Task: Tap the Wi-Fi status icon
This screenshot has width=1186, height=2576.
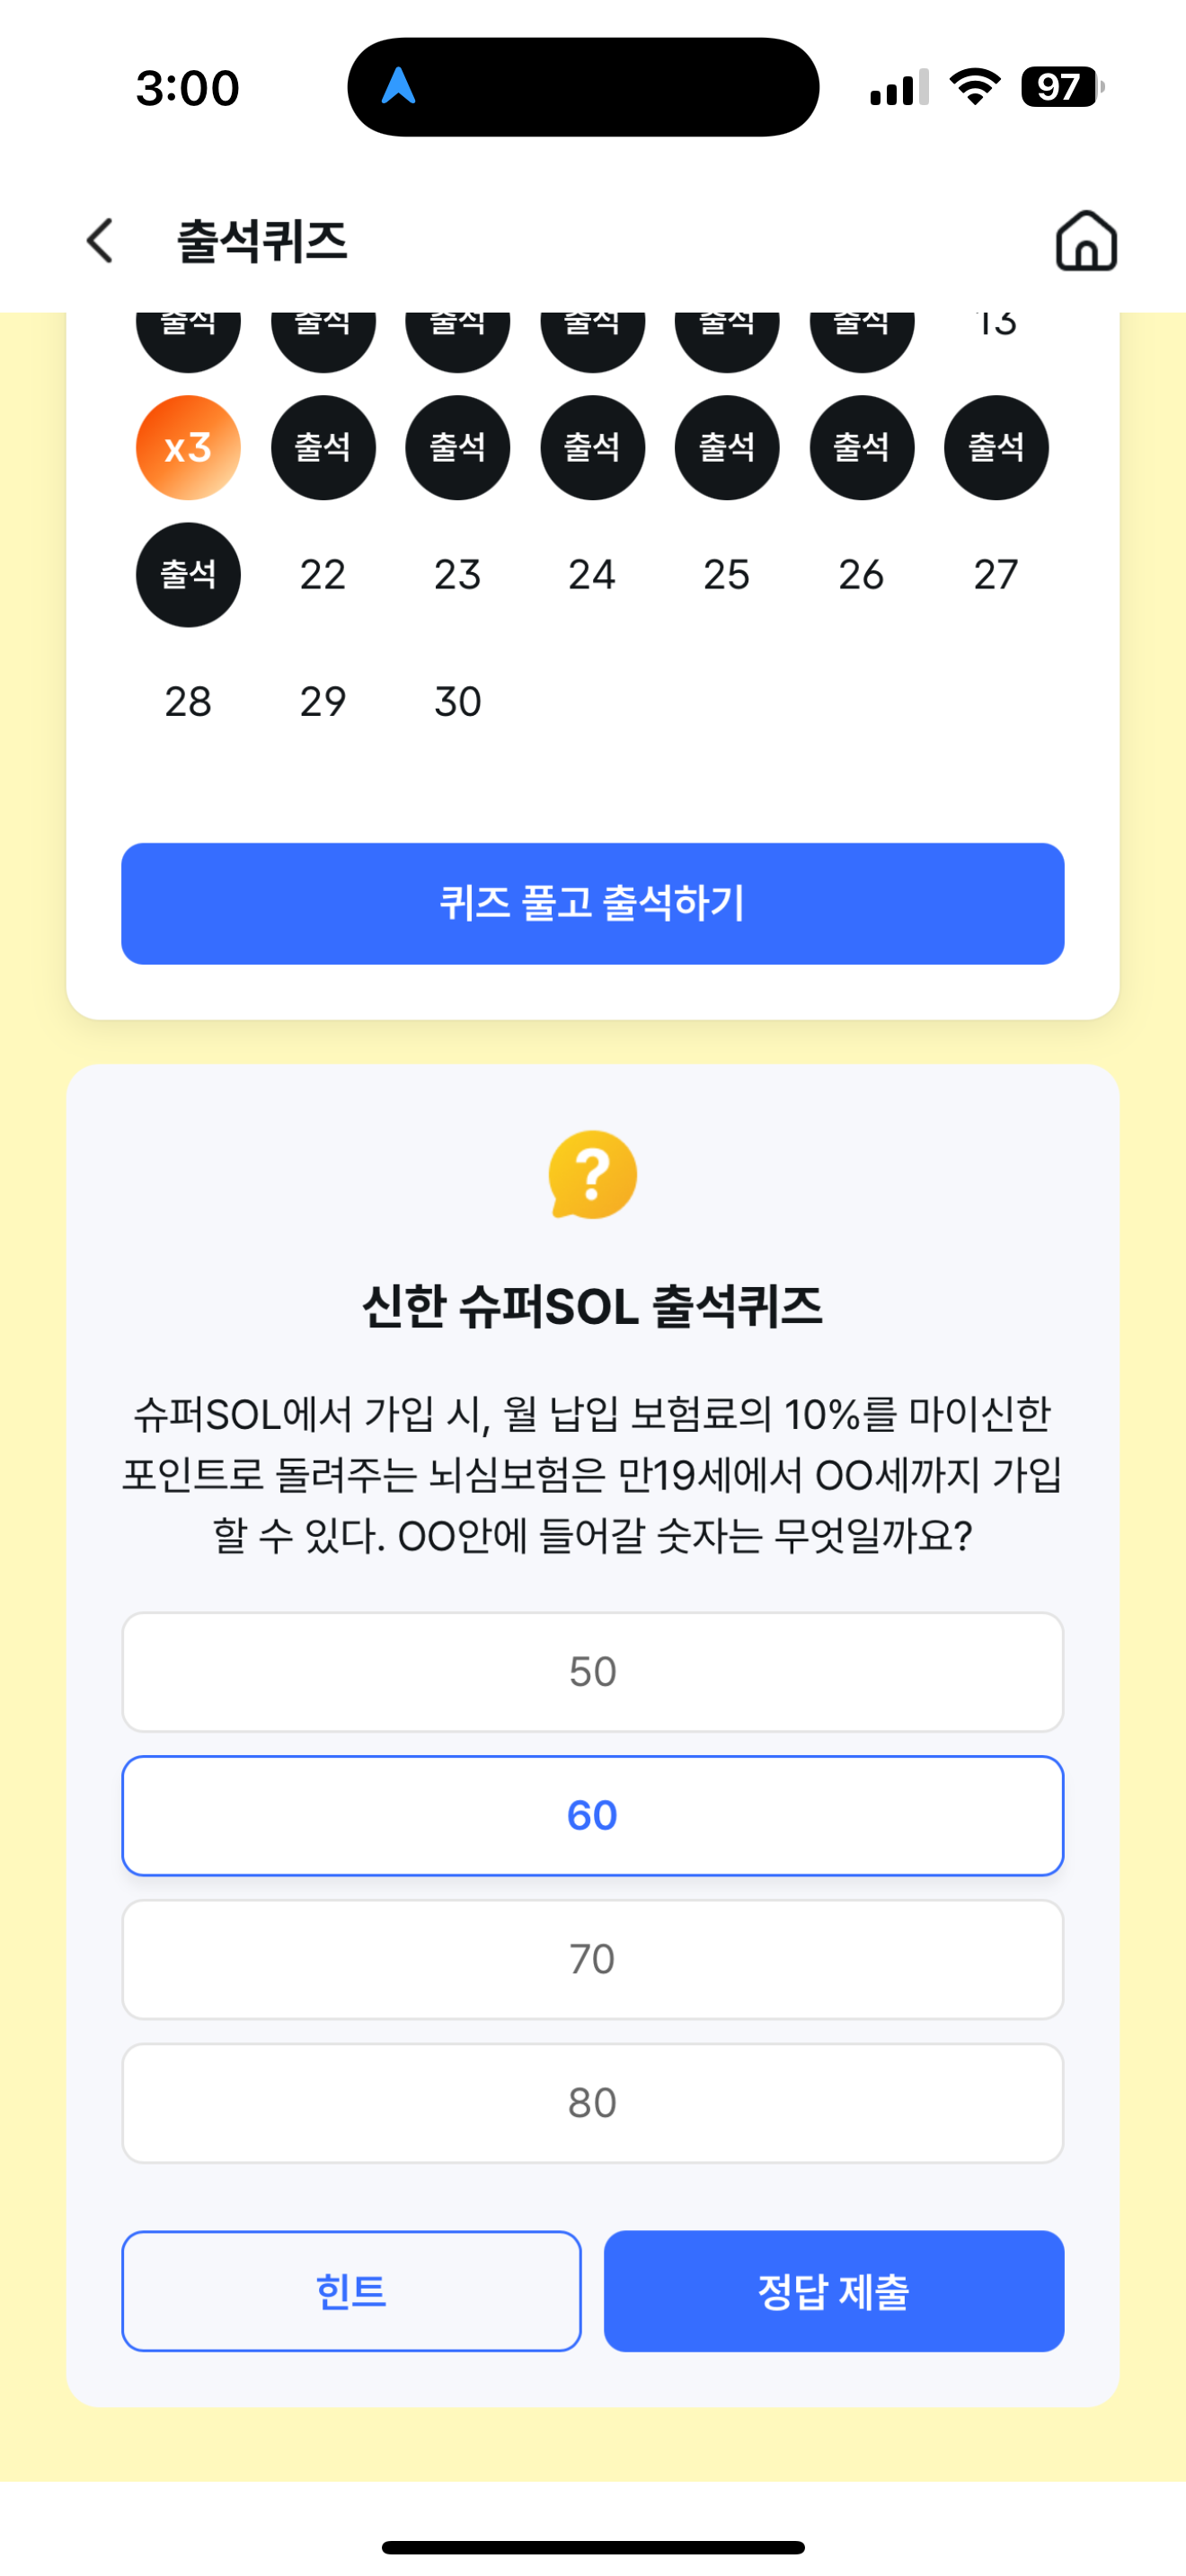Action: point(975,87)
